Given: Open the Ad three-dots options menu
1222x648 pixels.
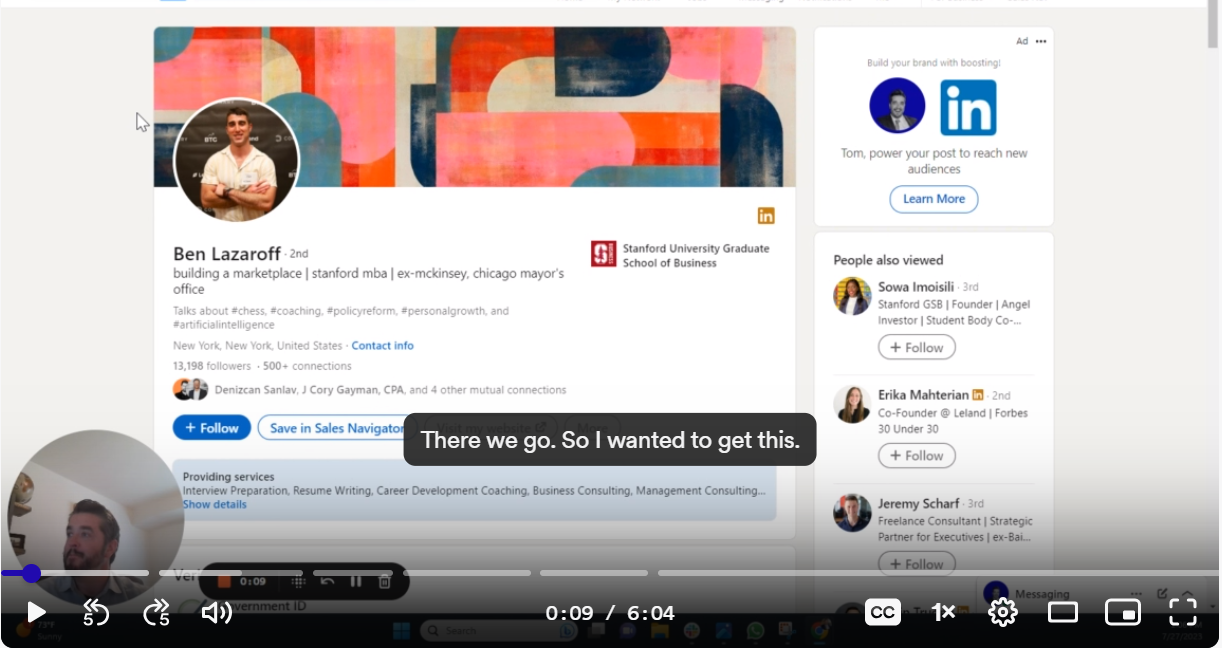Looking at the screenshot, I should (1041, 41).
